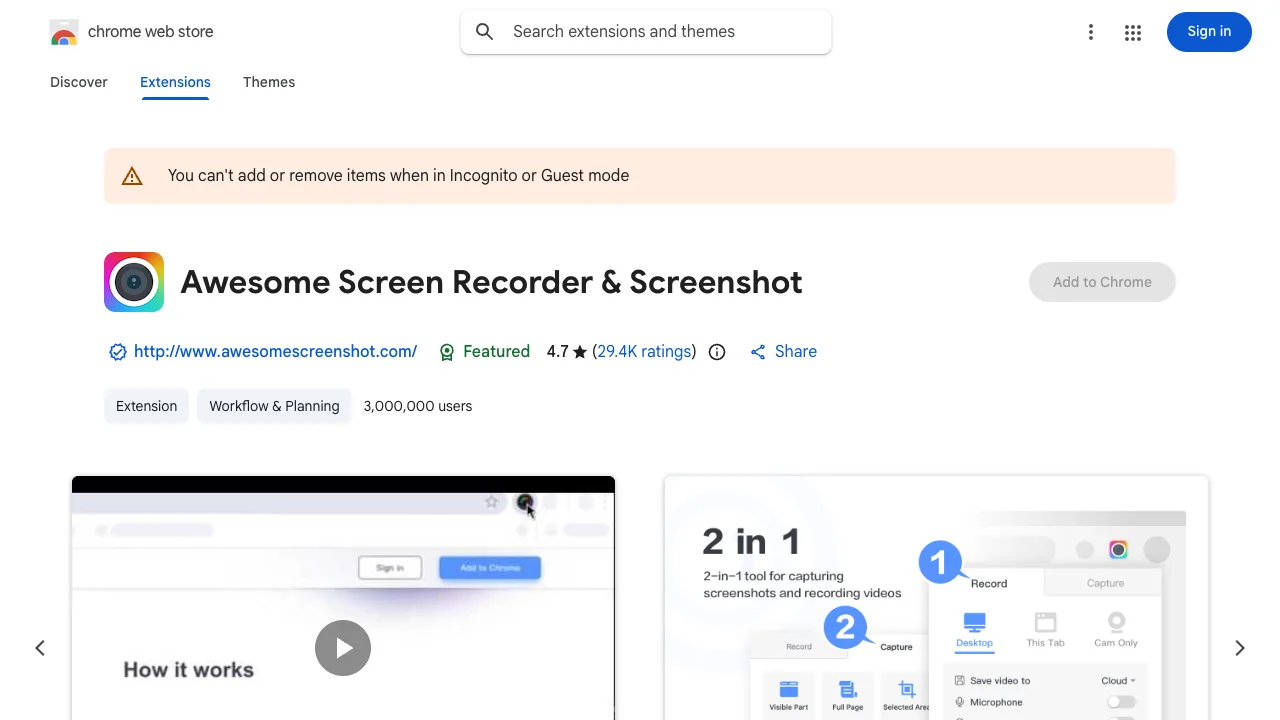The image size is (1280, 720).
Task: Open the awesomescreenshot.com website link
Action: point(276,352)
